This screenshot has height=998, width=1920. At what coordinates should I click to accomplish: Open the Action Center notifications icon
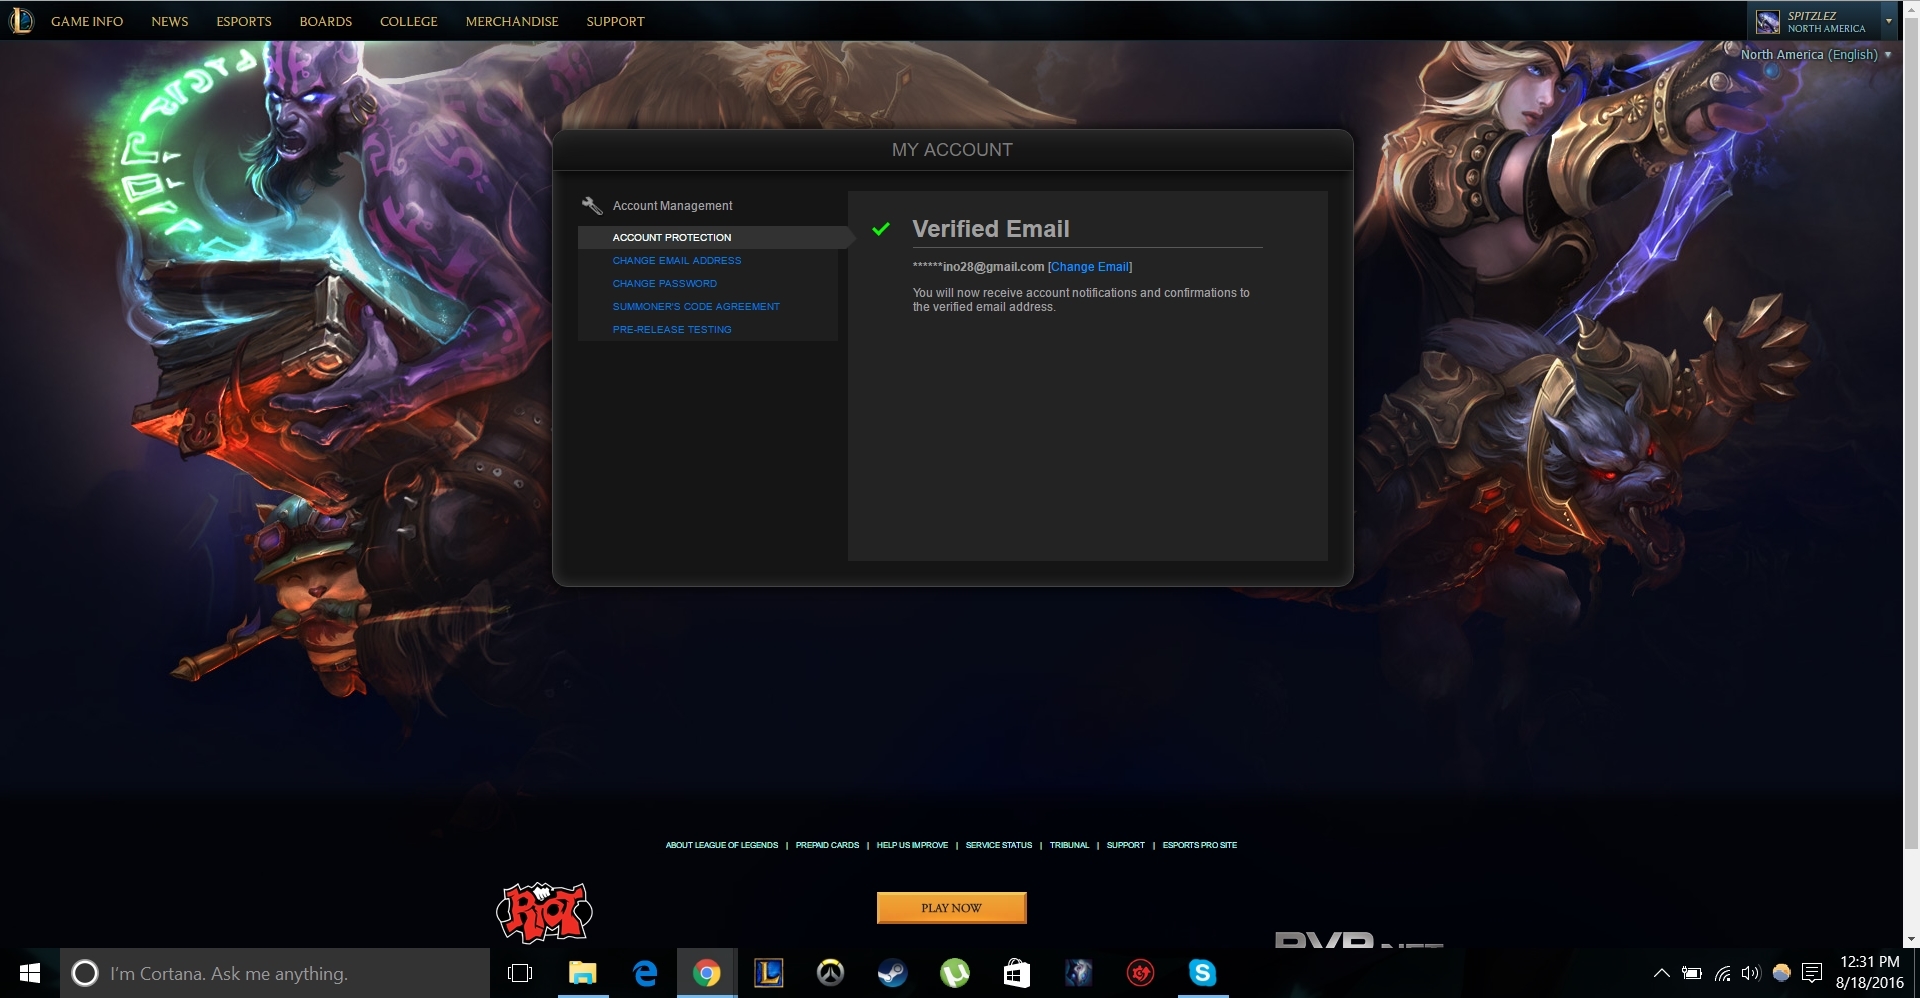pos(1811,973)
